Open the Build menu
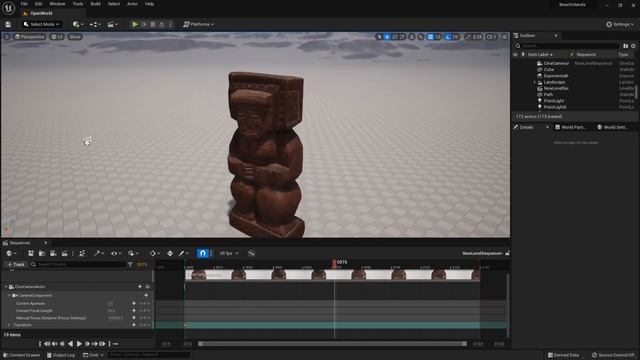 tap(96, 4)
